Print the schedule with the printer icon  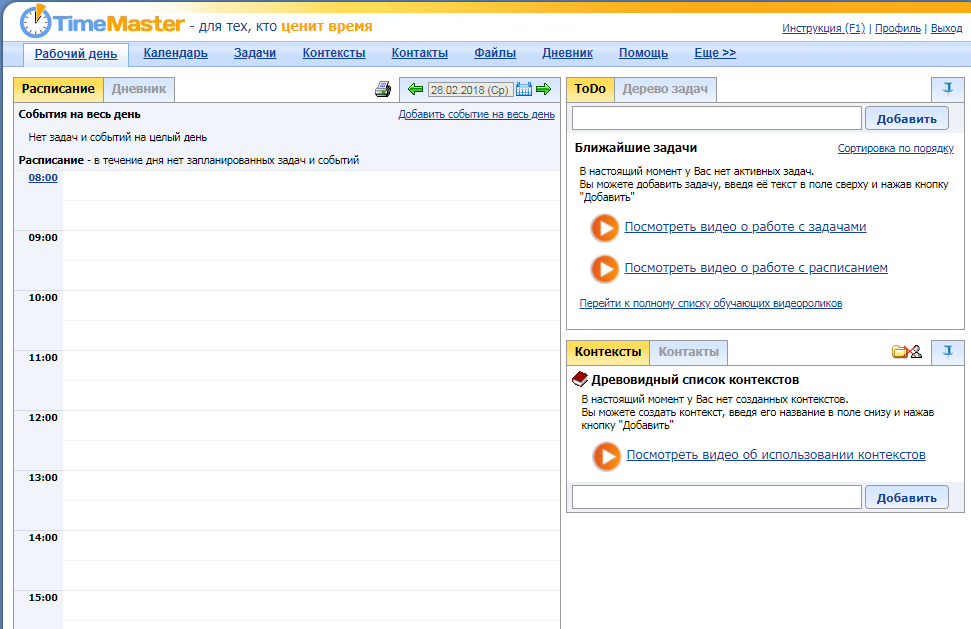click(x=383, y=89)
